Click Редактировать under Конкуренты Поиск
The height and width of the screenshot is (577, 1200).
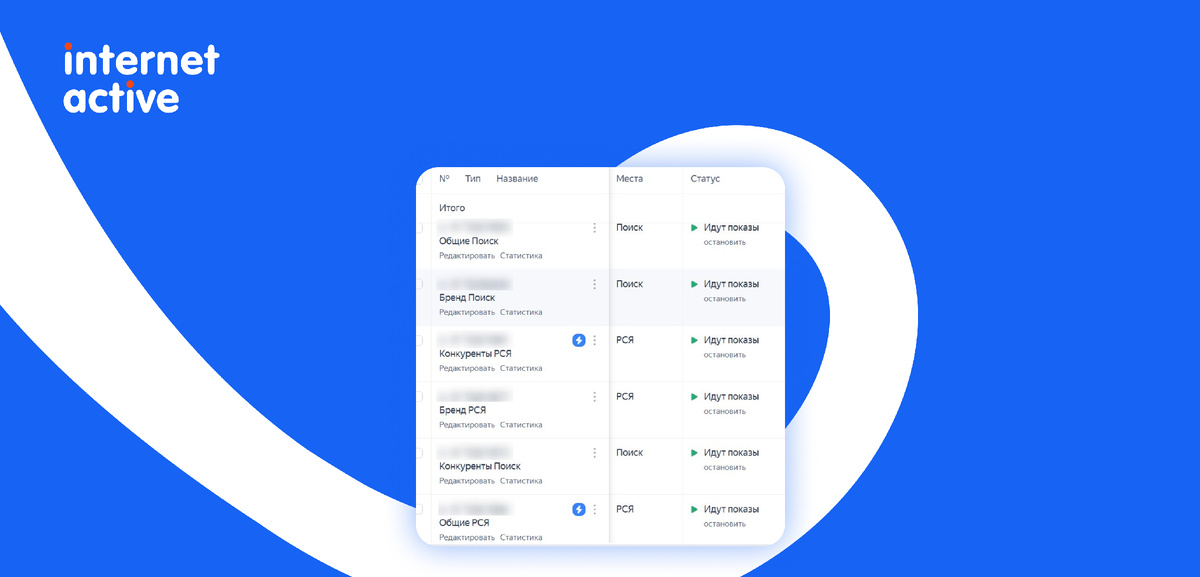tap(467, 481)
